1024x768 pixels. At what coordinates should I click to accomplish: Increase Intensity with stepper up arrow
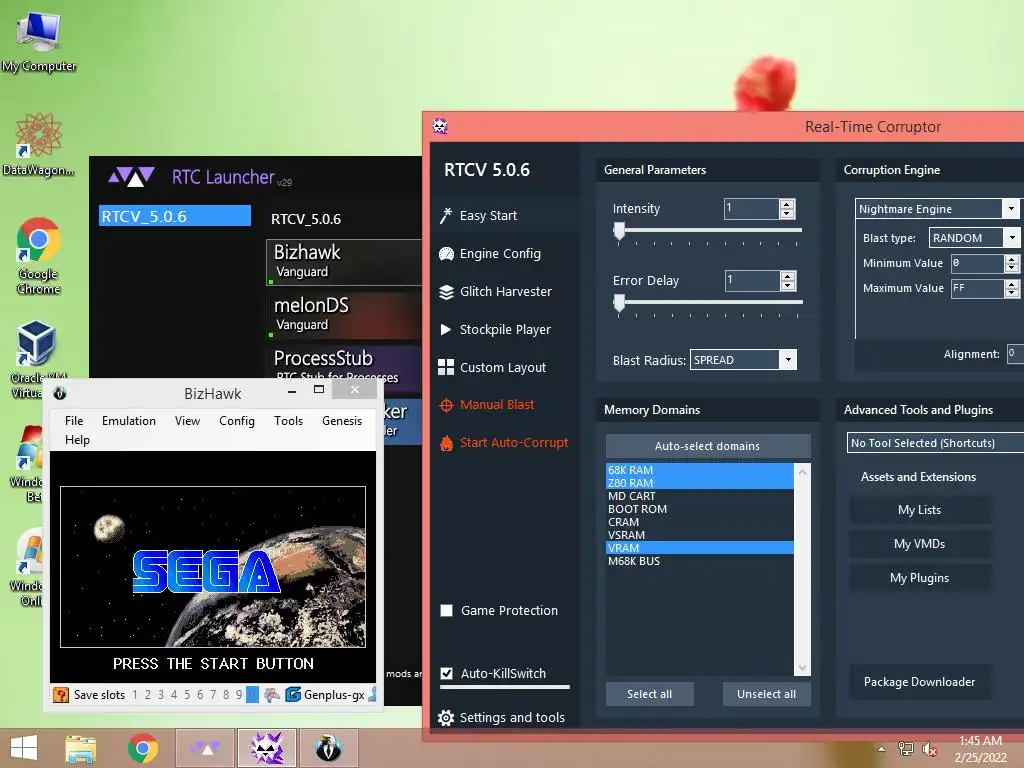787,204
